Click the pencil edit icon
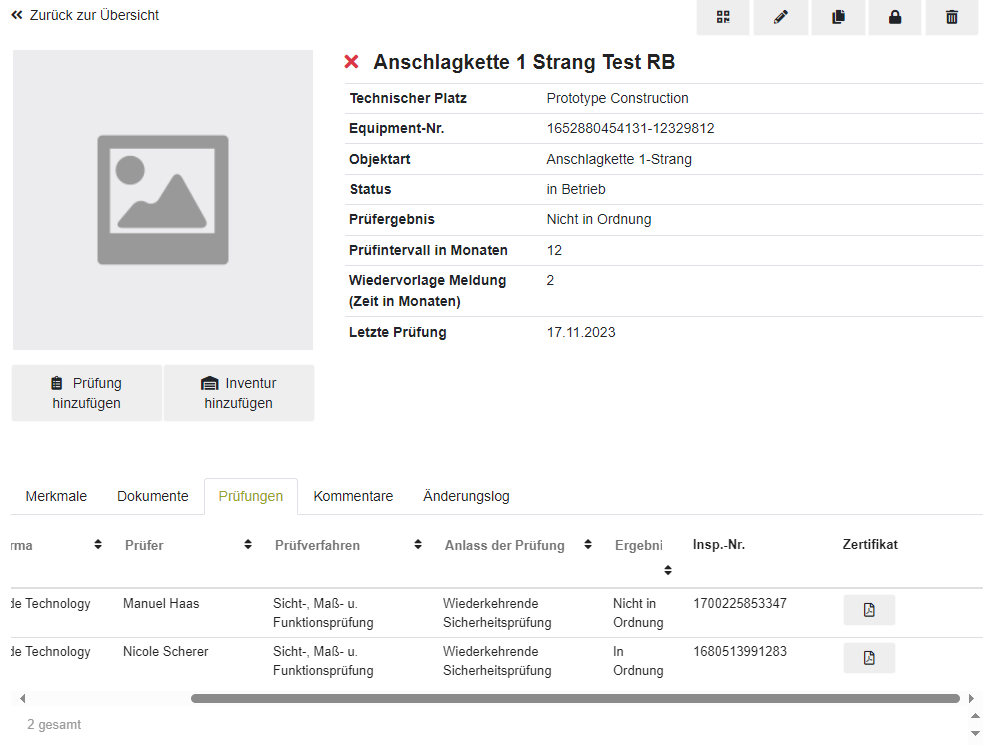Image resolution: width=994 pixels, height=749 pixels. 781,17
